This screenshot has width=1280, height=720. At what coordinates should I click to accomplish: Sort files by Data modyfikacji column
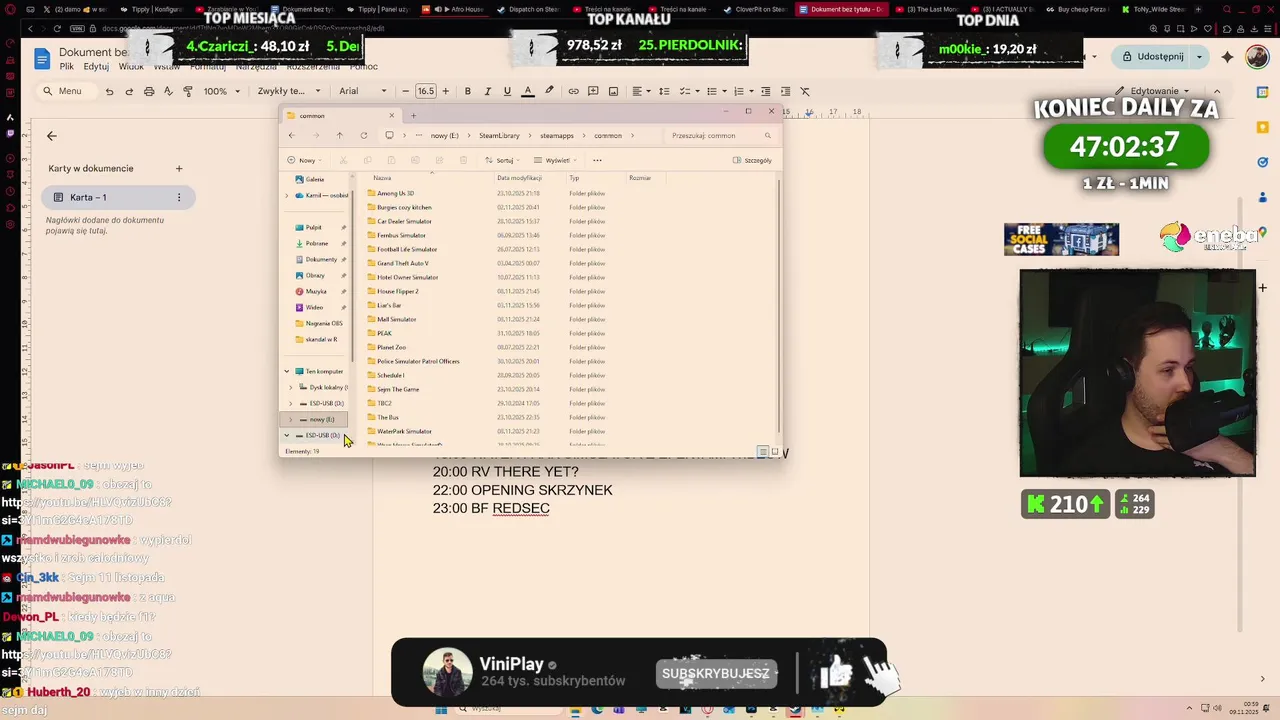[518, 178]
